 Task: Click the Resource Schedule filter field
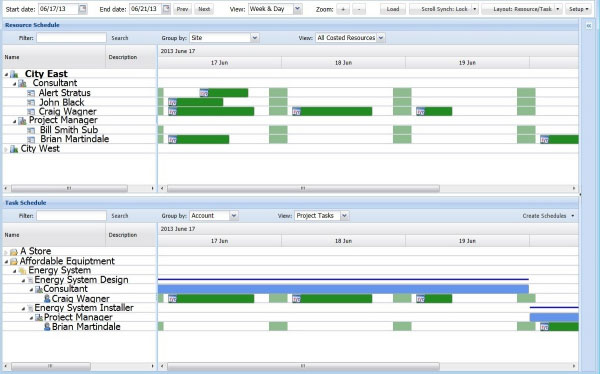(71, 38)
